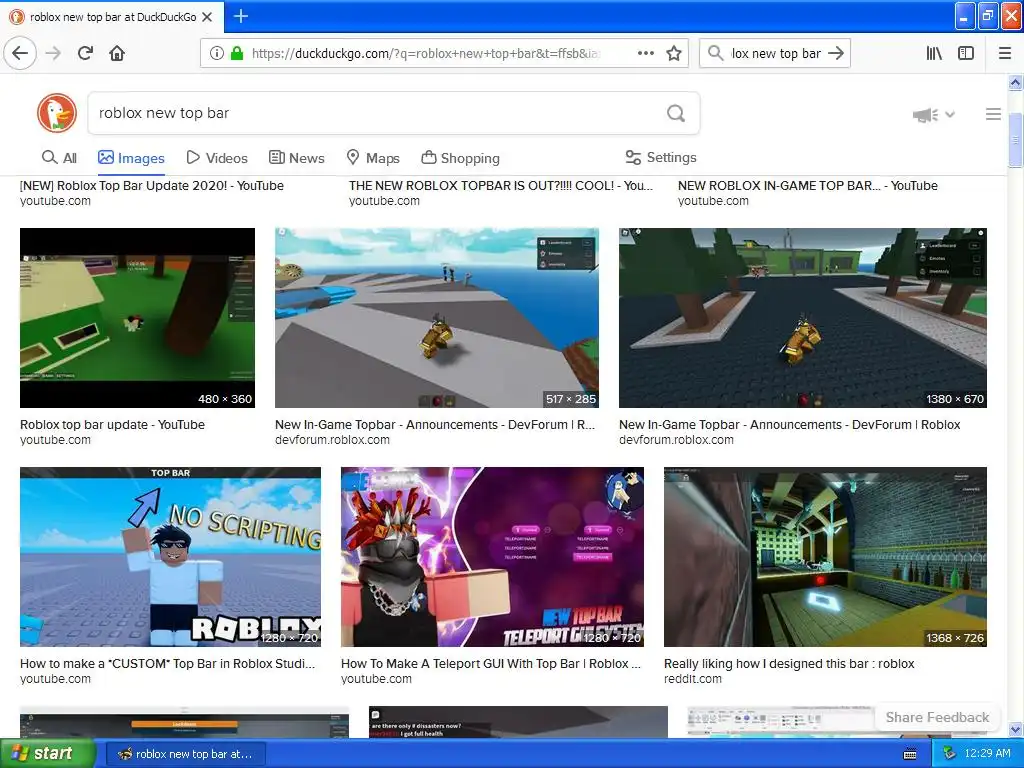Bookmark this page with the star

click(674, 53)
